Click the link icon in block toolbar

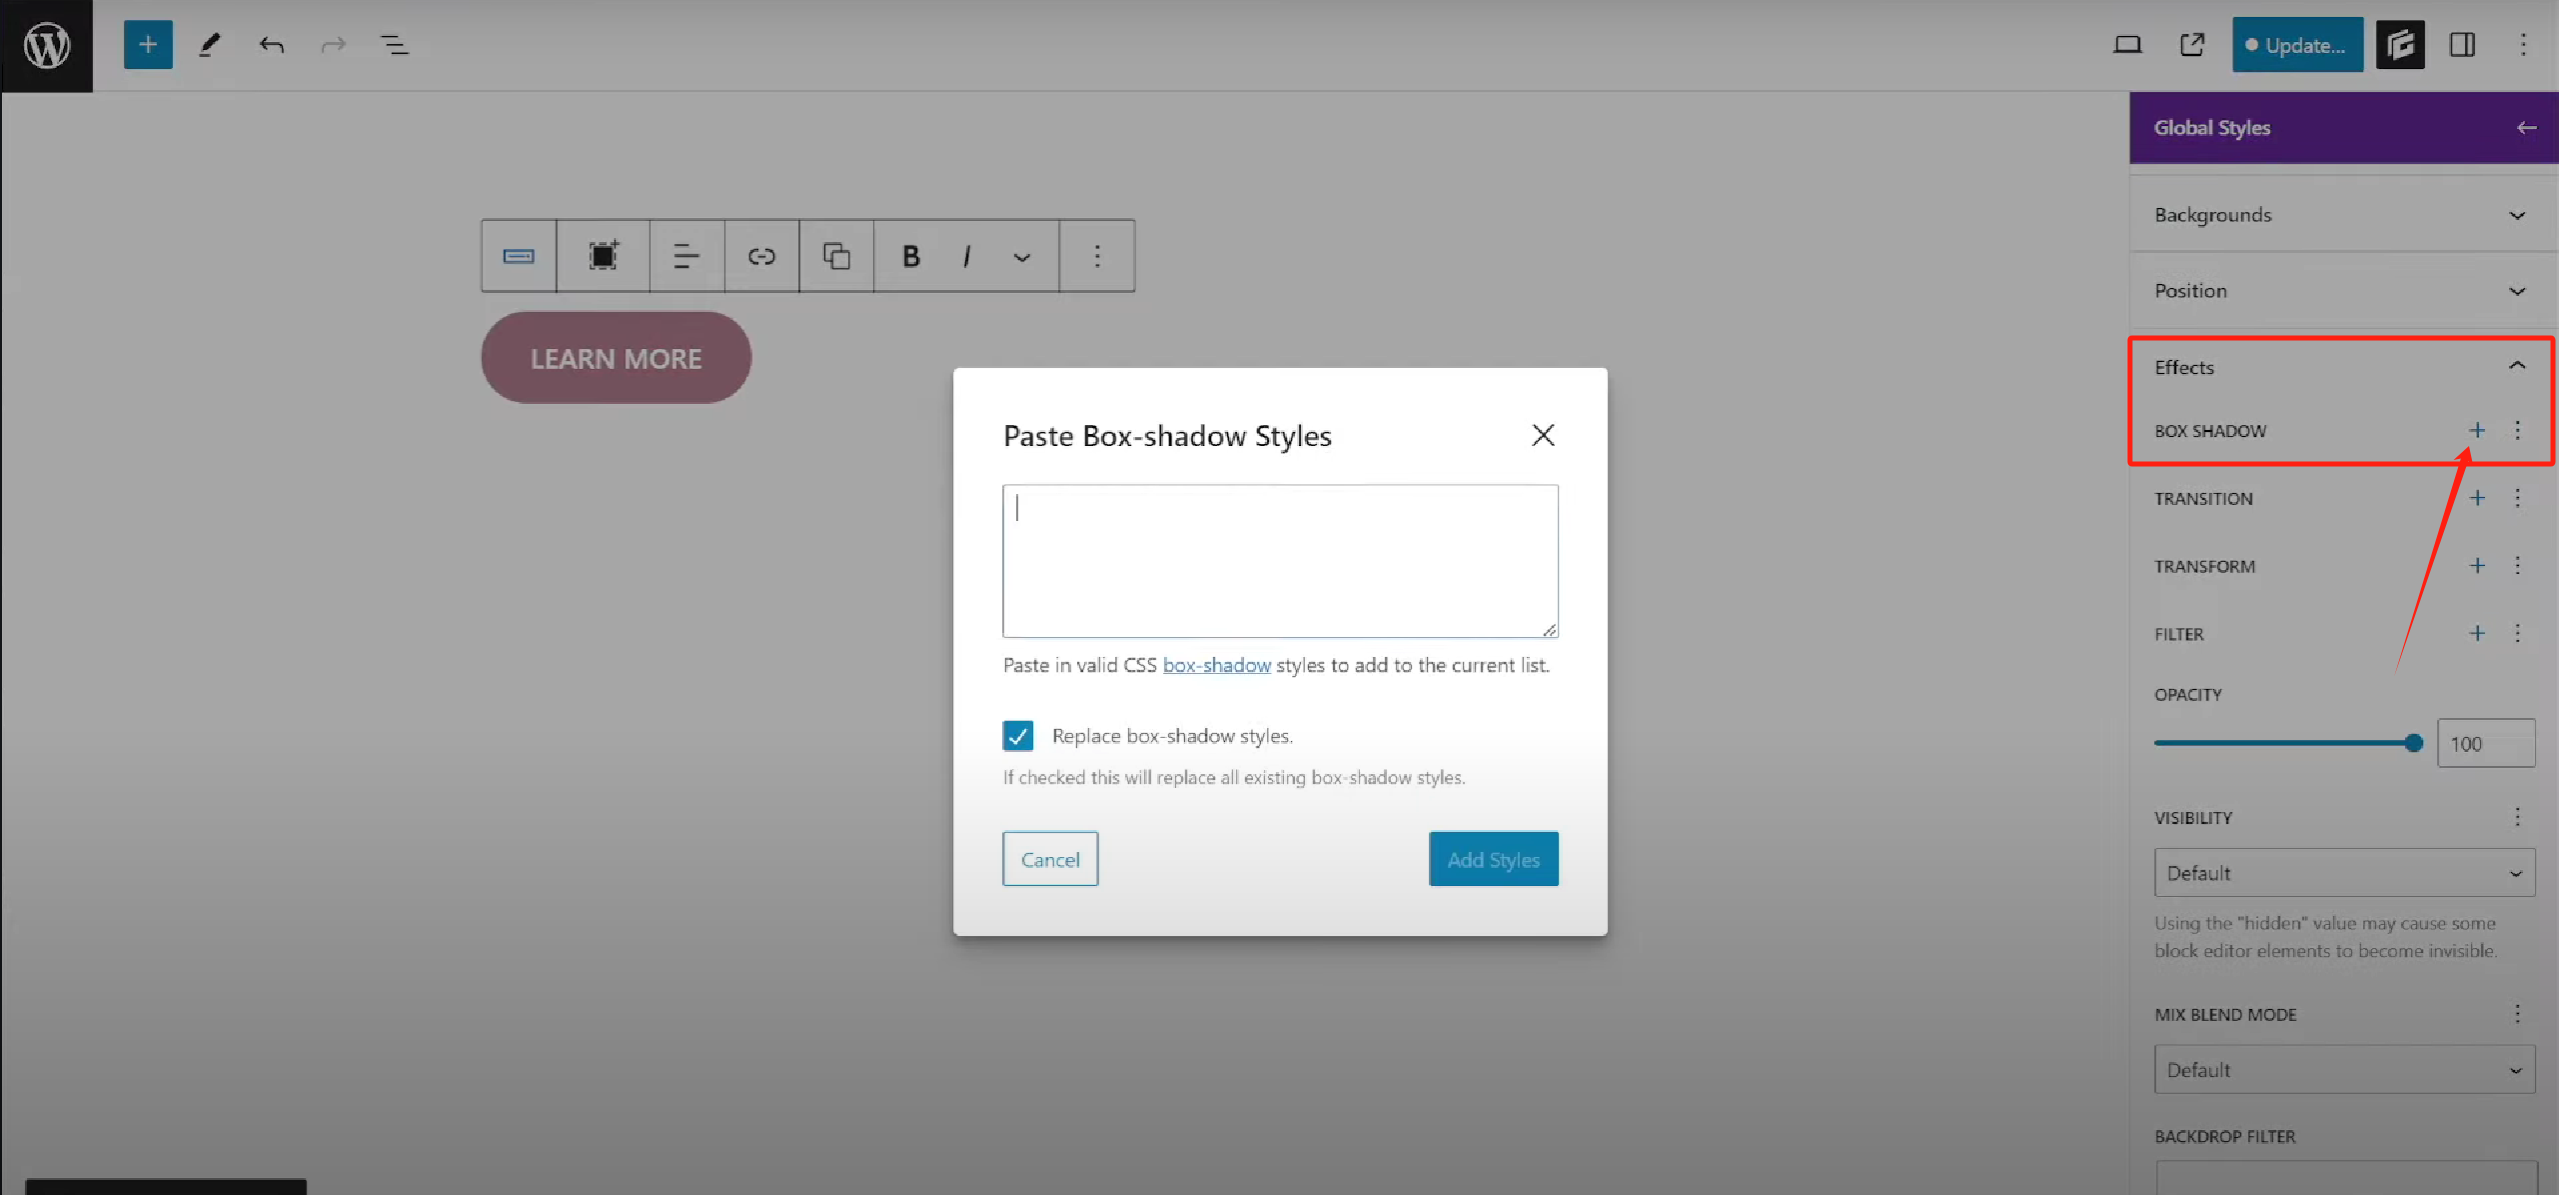[x=761, y=257]
